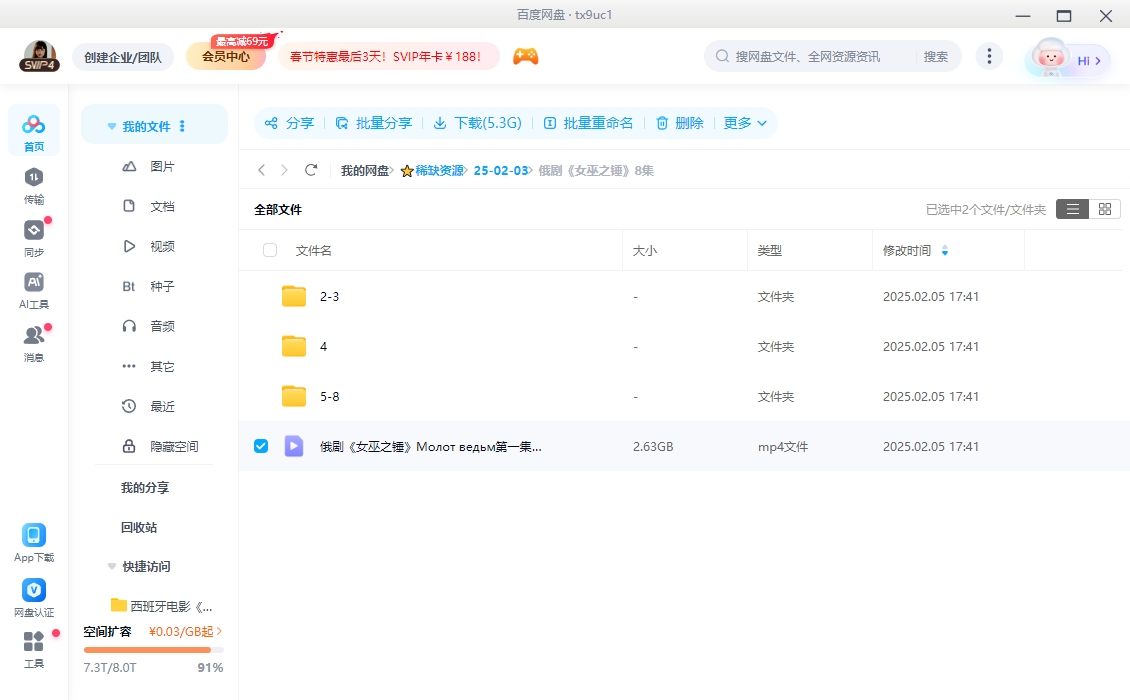Open 会员中心 membership center
Screen dimensions: 1130x700
point(225,56)
